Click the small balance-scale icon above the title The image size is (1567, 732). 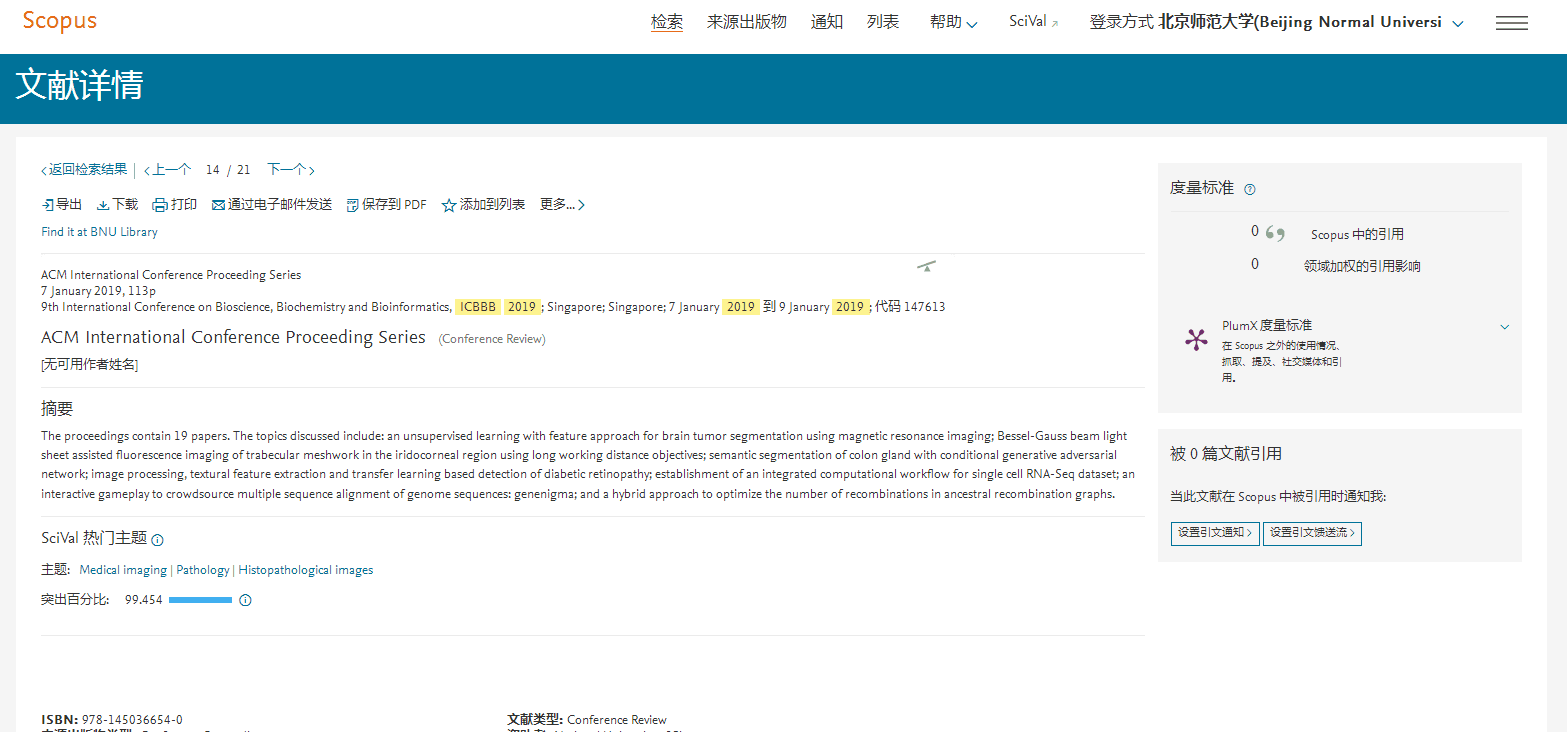927,266
